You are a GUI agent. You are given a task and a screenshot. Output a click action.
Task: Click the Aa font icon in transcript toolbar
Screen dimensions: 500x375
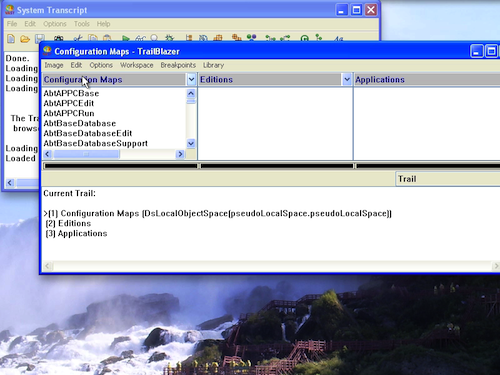[338, 38]
